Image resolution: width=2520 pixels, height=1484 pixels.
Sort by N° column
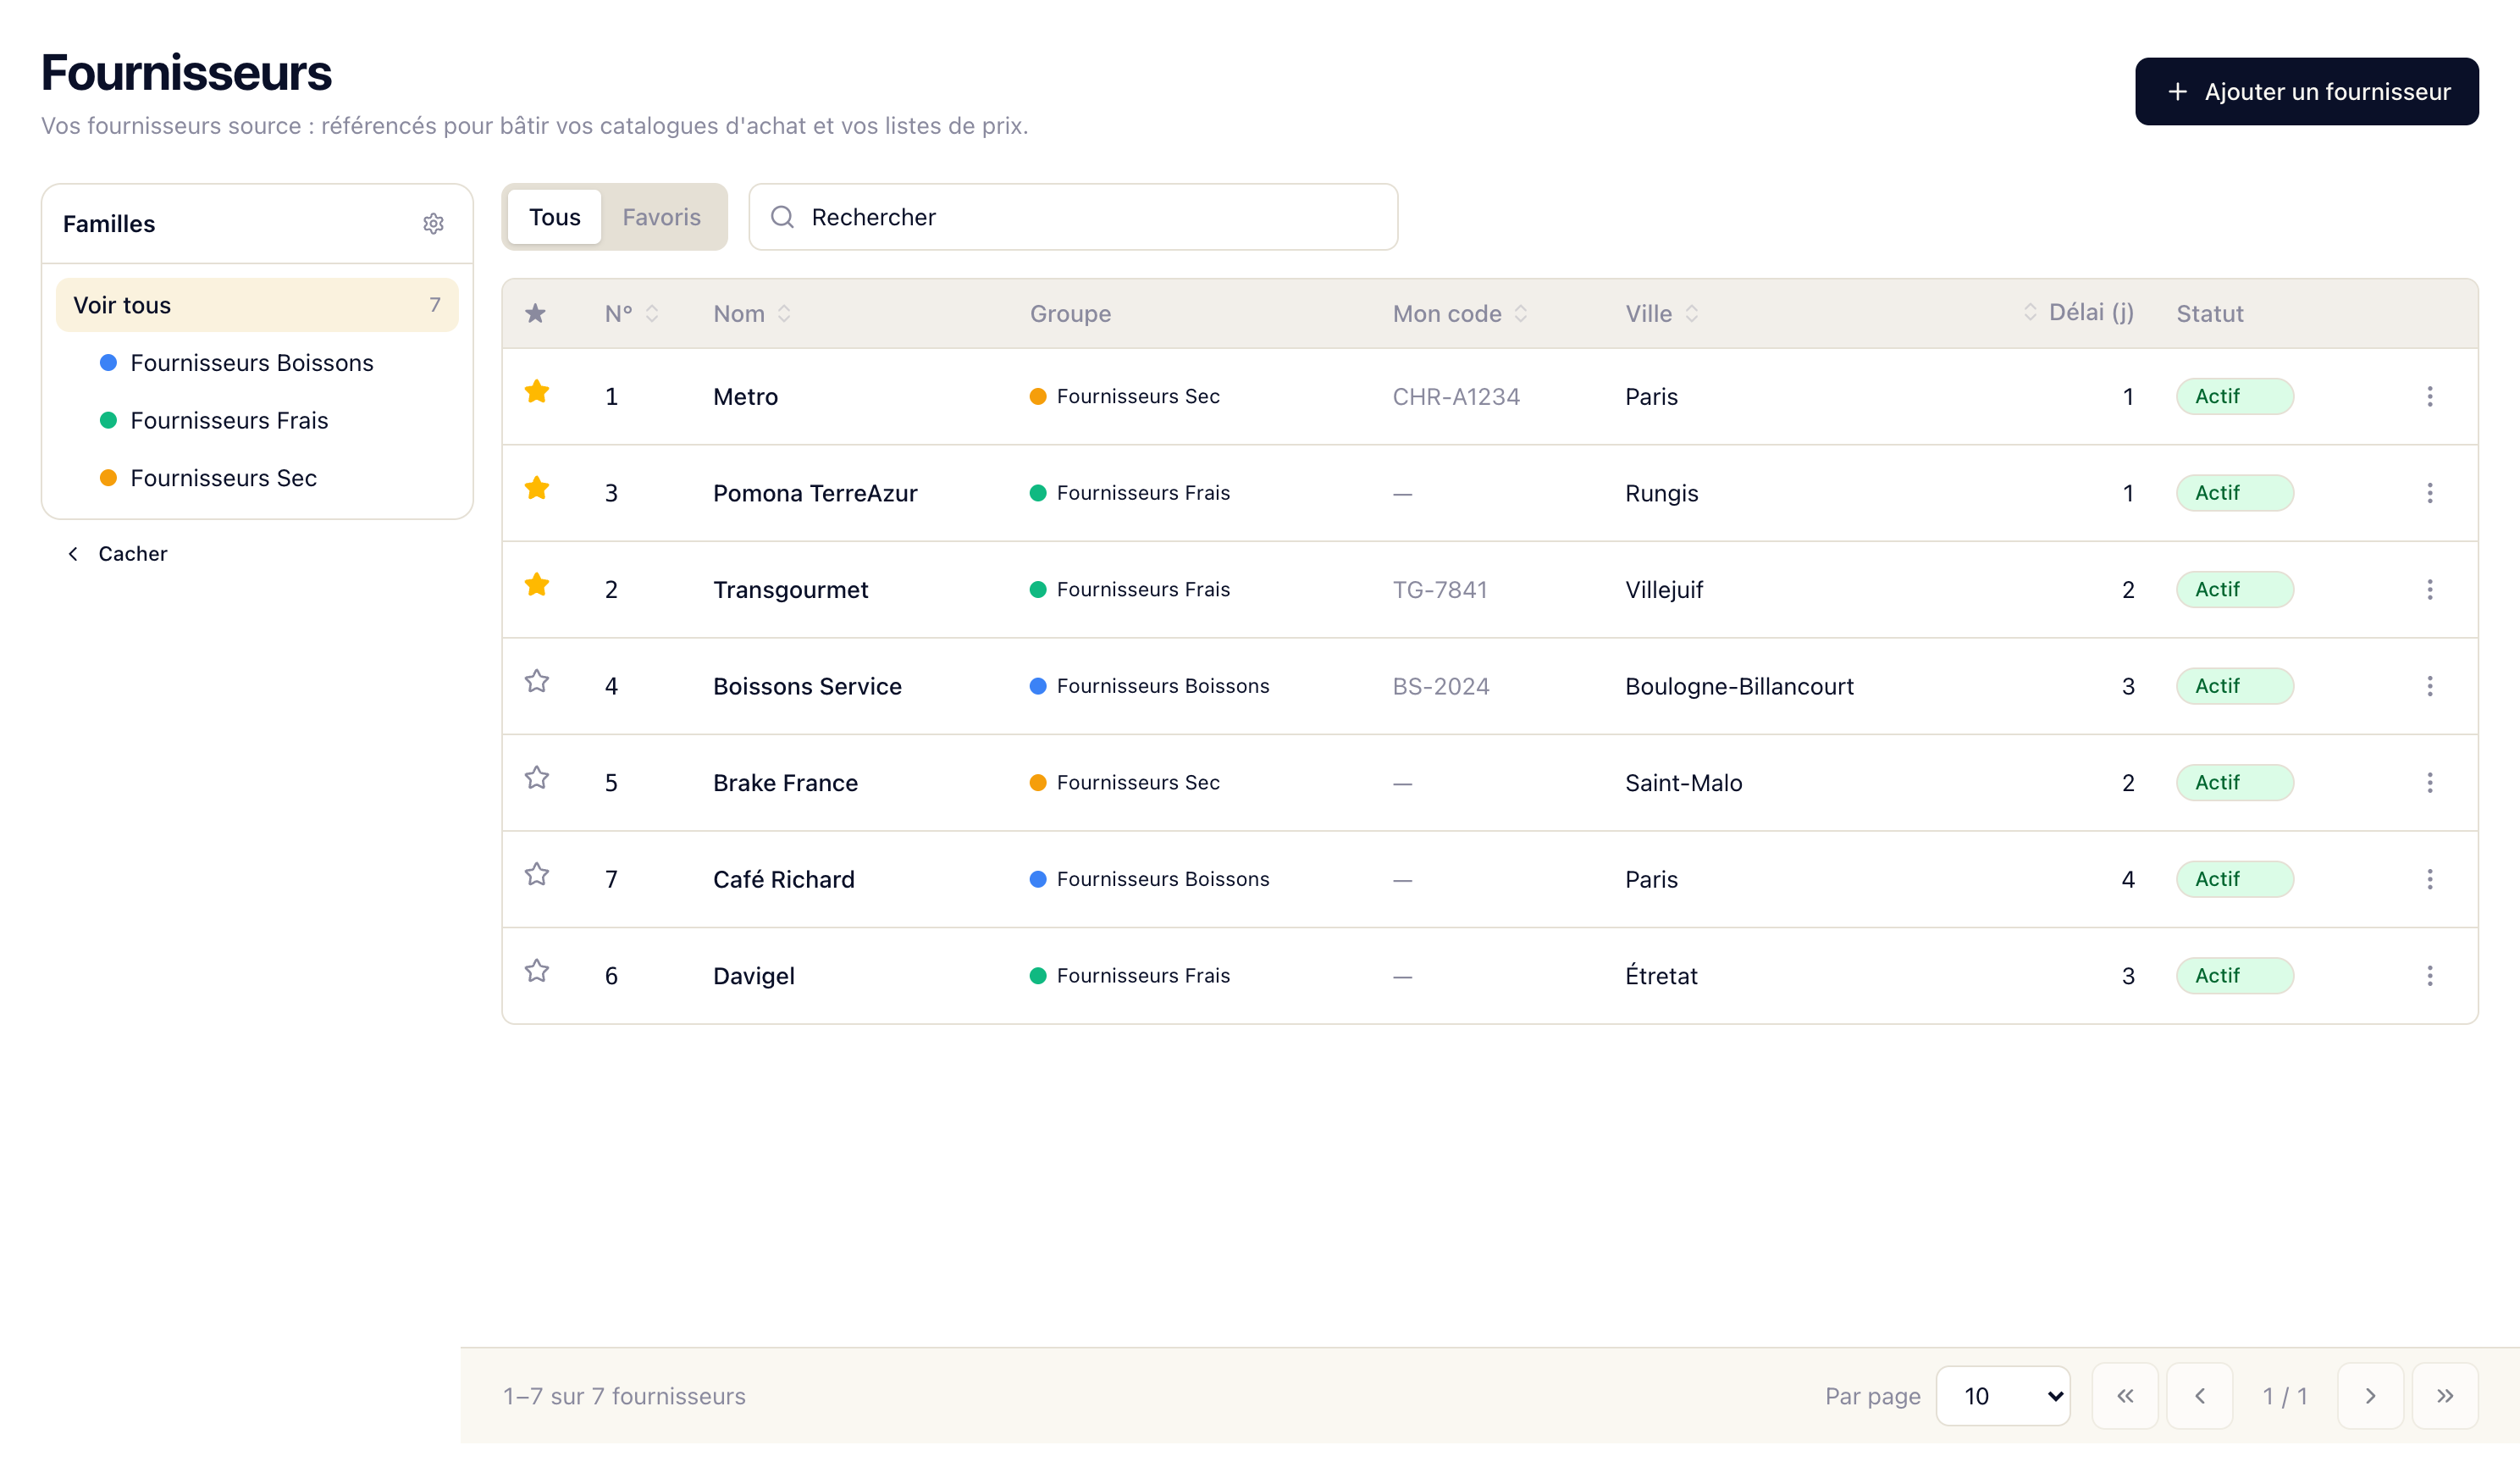[632, 314]
